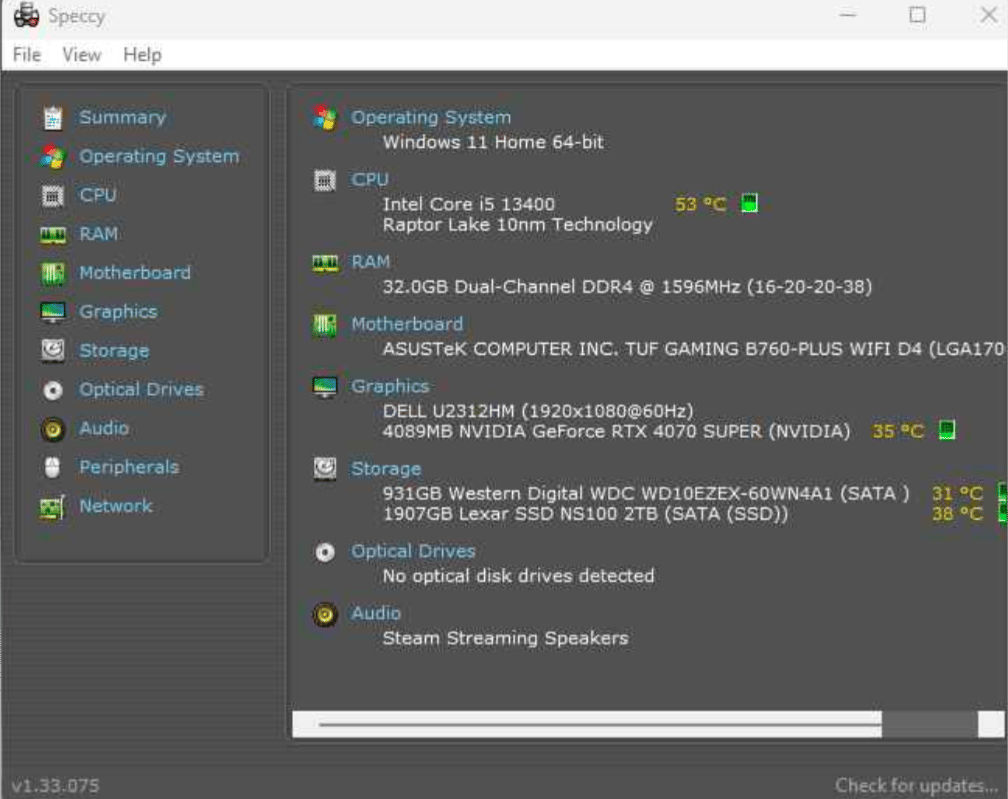This screenshot has height=799, width=1008.
Task: Select Audio in the sidebar
Action: click(x=104, y=428)
